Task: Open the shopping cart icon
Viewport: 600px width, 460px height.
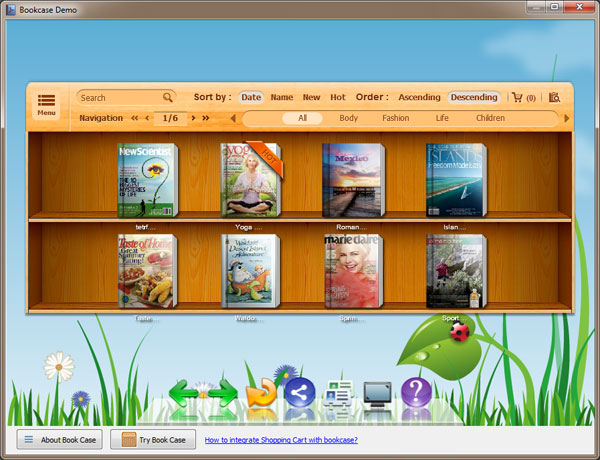Action: pos(517,98)
